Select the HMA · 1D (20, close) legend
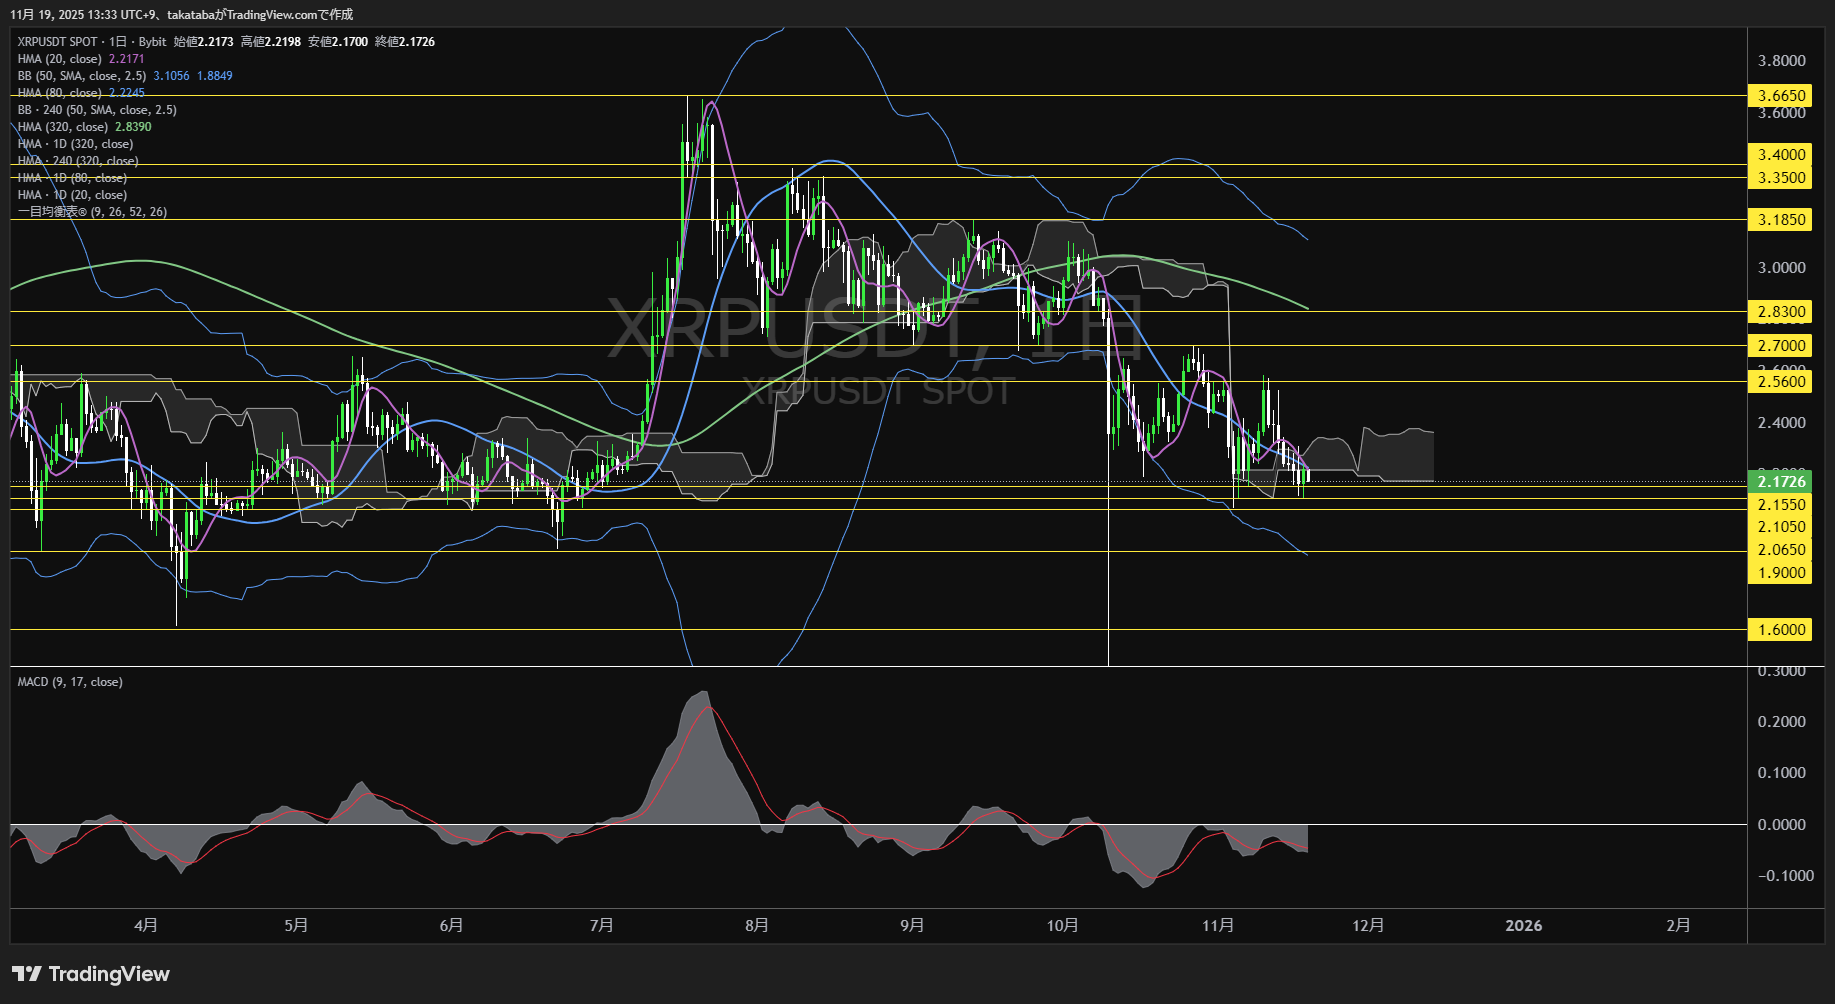This screenshot has height=1004, width=1835. click(72, 194)
